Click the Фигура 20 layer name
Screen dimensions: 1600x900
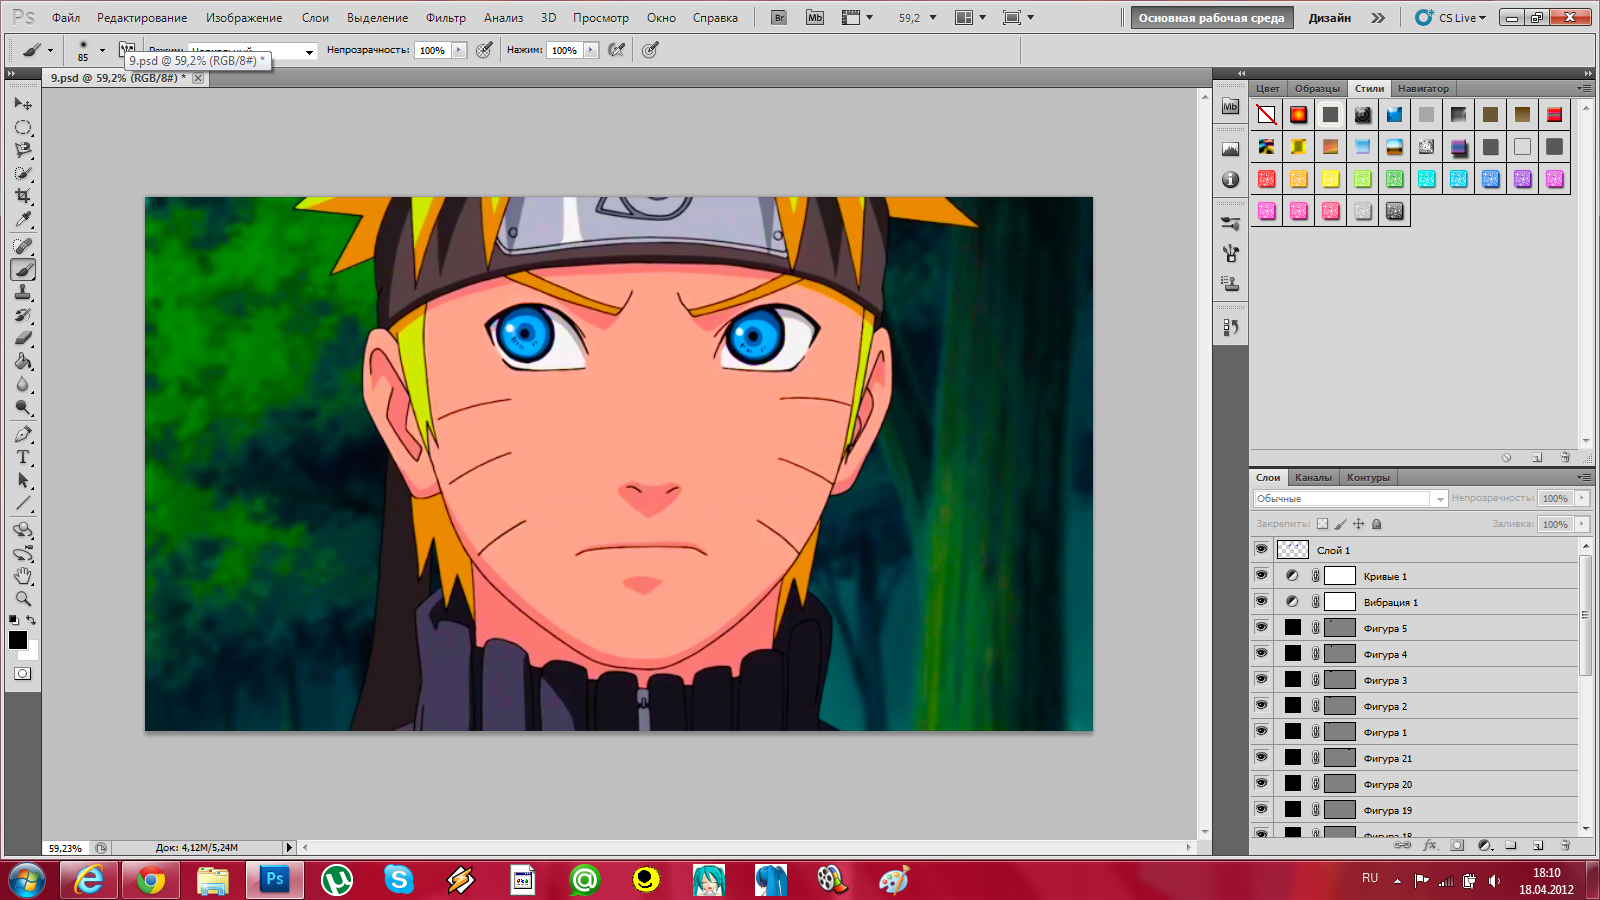coord(1388,784)
